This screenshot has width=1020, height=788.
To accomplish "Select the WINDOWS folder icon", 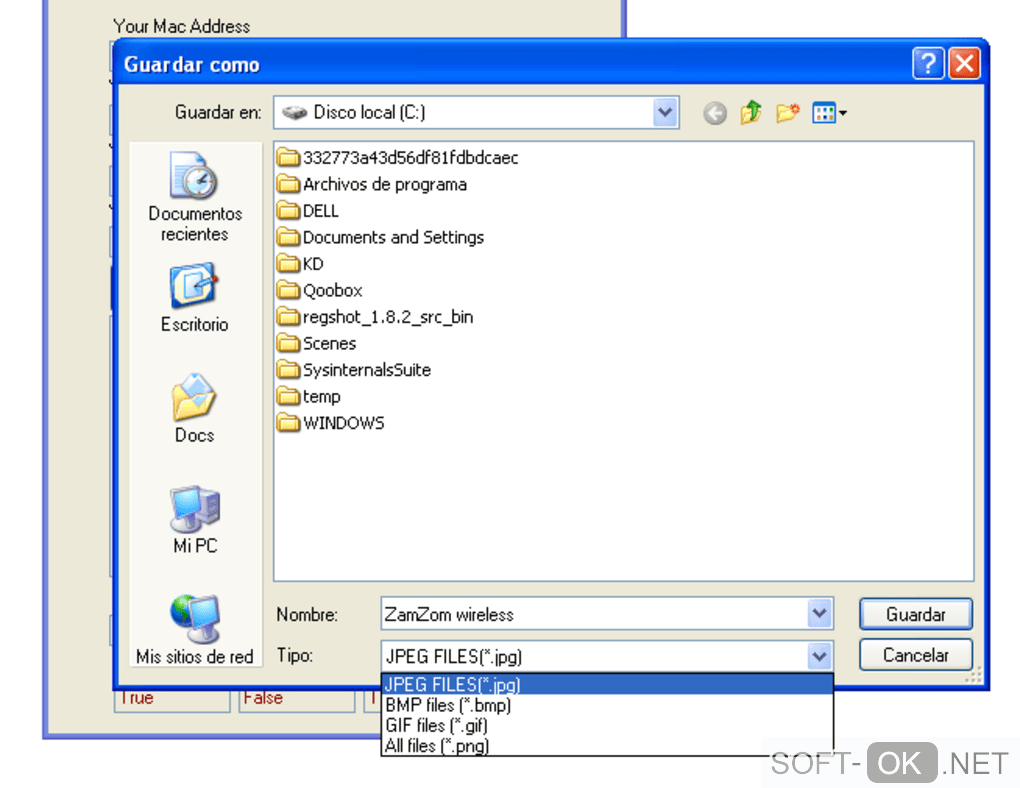I will click(288, 423).
